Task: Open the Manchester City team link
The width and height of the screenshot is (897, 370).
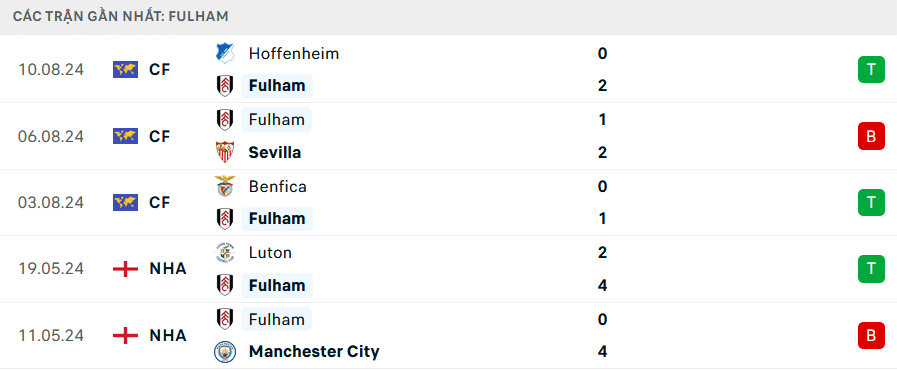Action: point(314,351)
